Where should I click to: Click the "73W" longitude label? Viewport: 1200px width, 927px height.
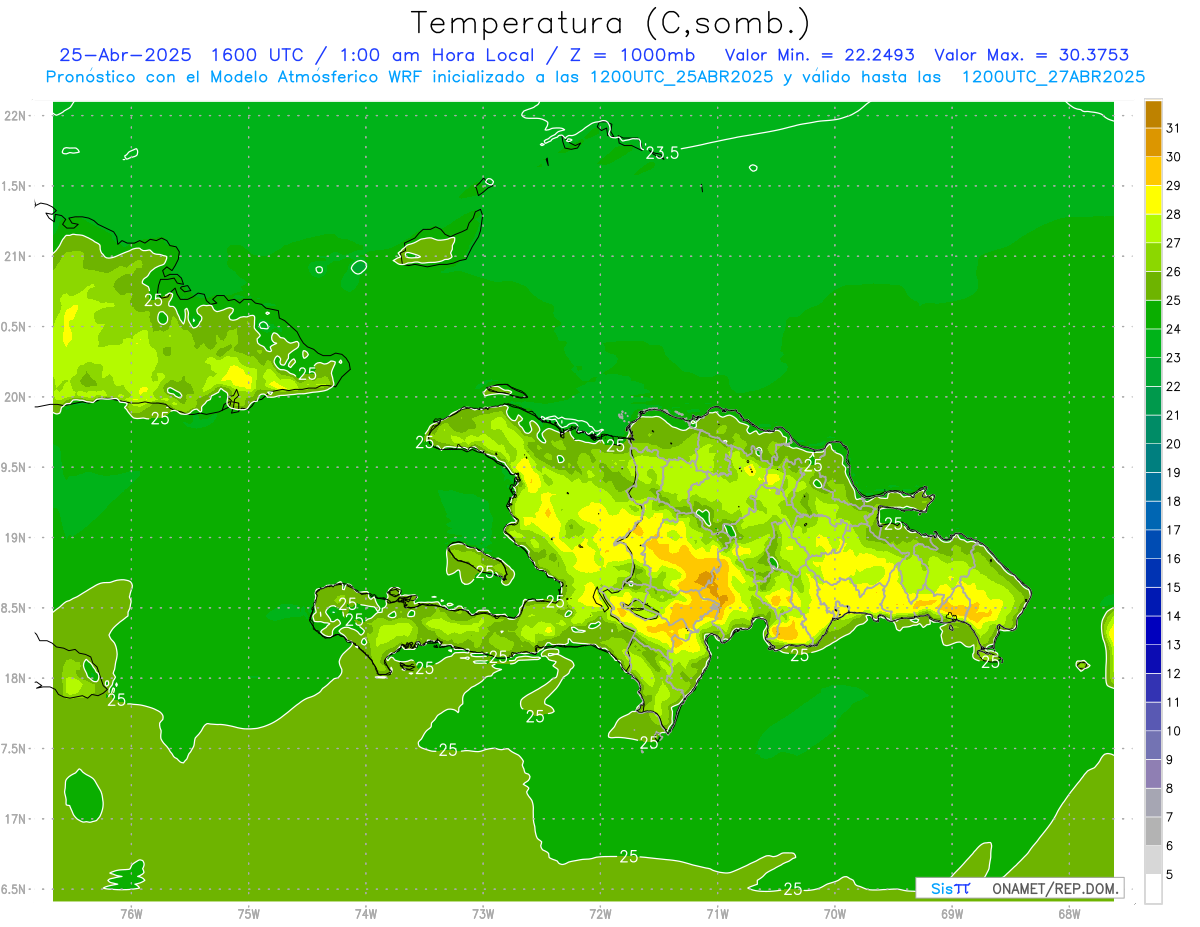click(483, 913)
